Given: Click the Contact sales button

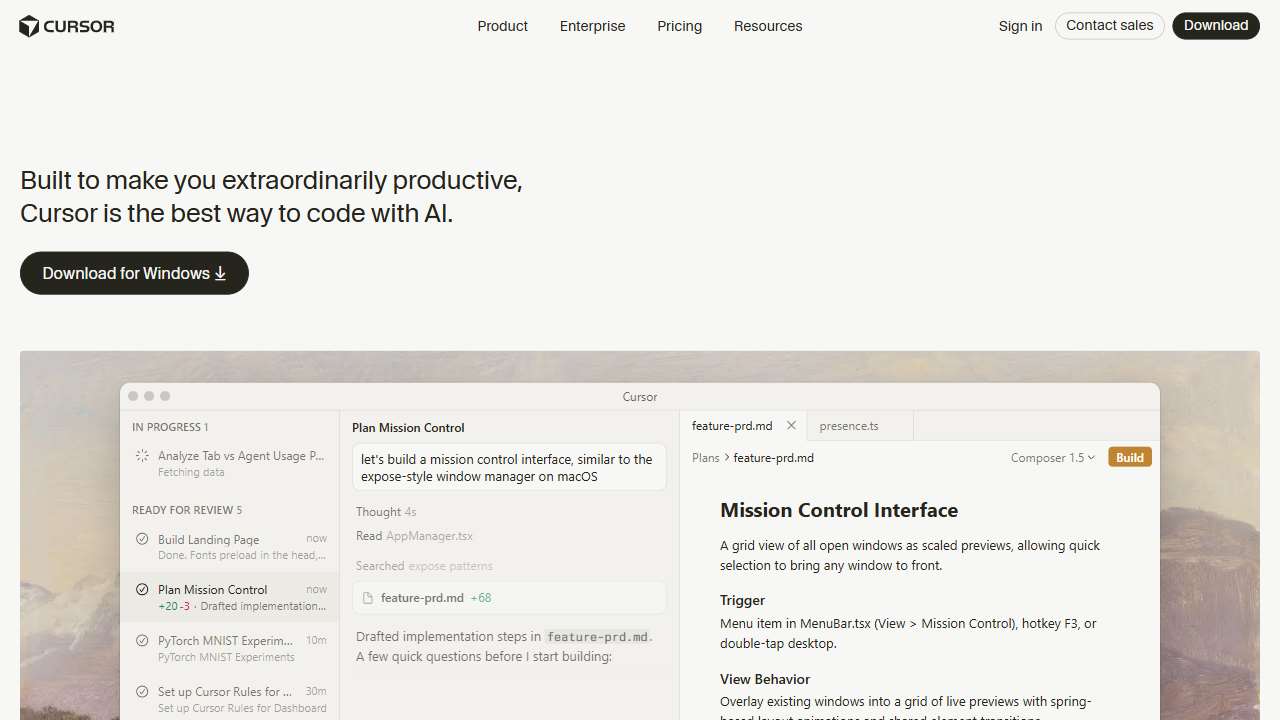Looking at the screenshot, I should point(1109,25).
